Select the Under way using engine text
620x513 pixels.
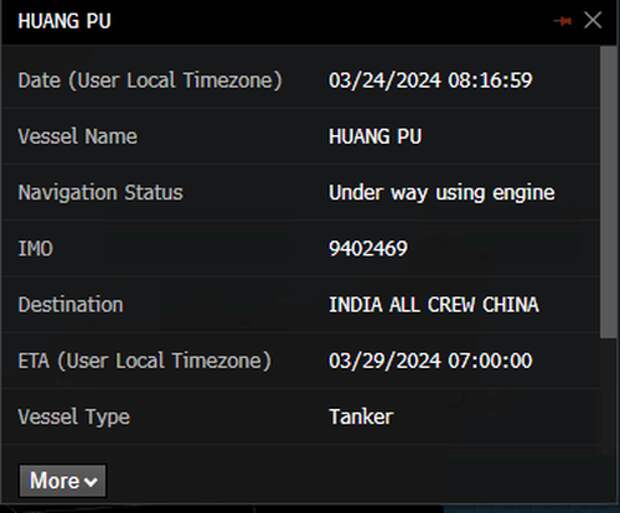pyautogui.click(x=441, y=193)
